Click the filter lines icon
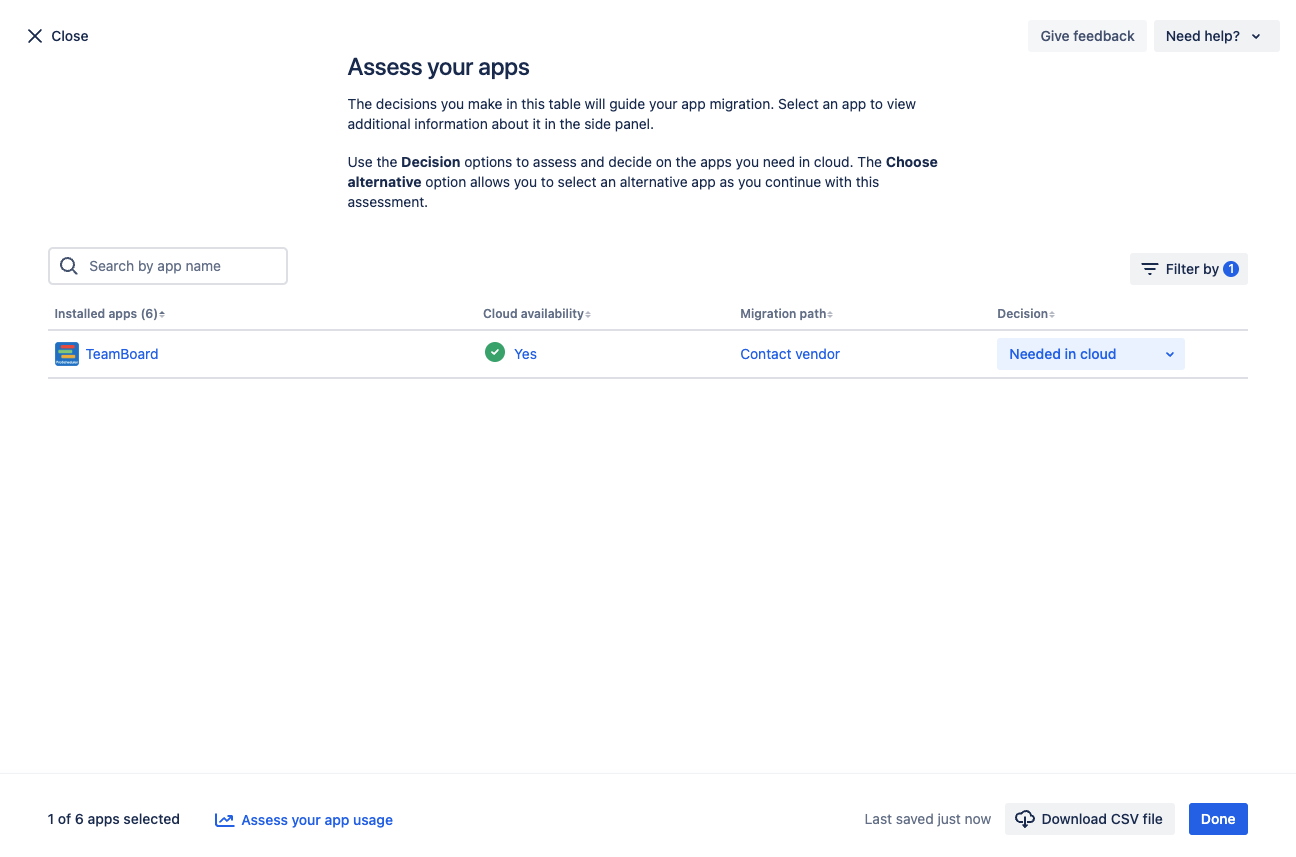The height and width of the screenshot is (857, 1296). pos(1150,269)
